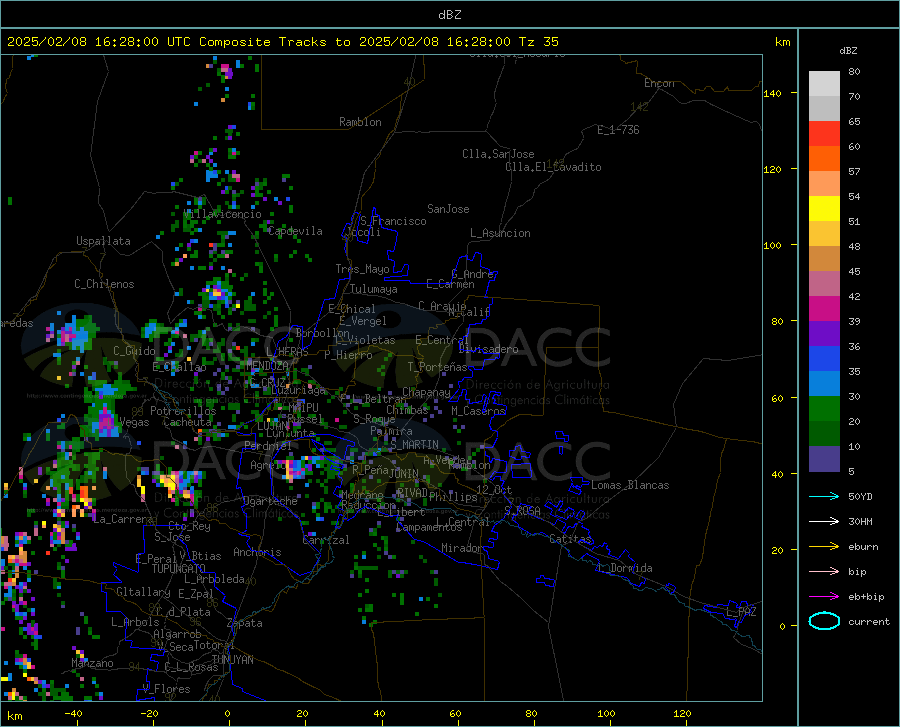
Task: Click the light gray 80 dBZ color swatch
Action: [824, 83]
